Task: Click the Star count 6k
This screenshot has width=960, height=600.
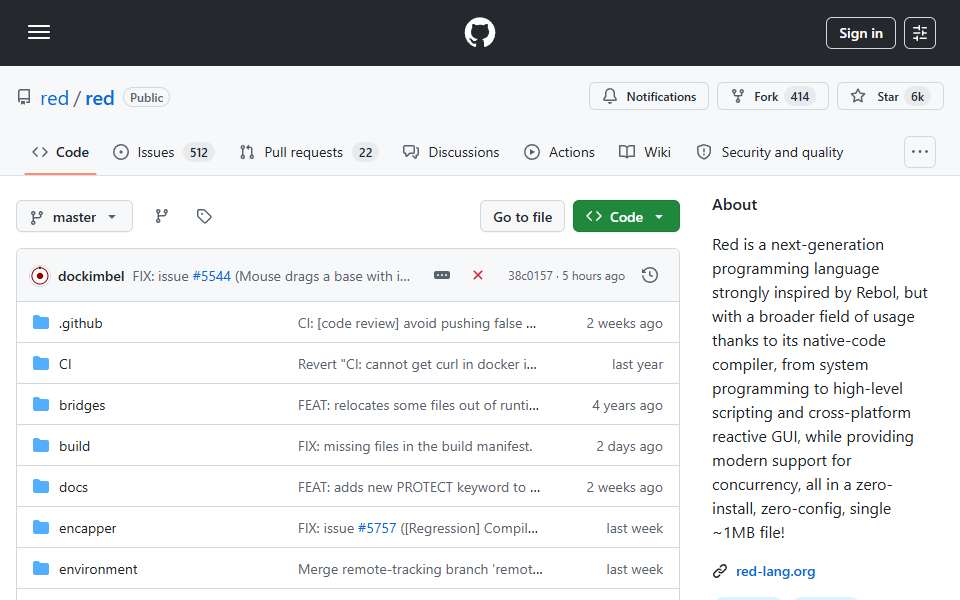Action: coord(917,97)
